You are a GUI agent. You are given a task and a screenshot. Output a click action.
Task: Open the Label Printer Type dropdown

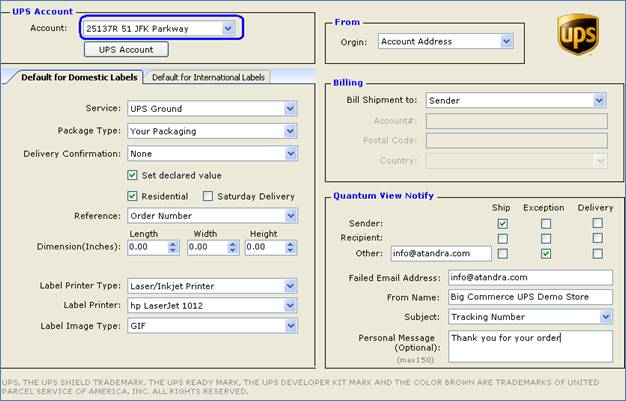pyautogui.click(x=212, y=286)
